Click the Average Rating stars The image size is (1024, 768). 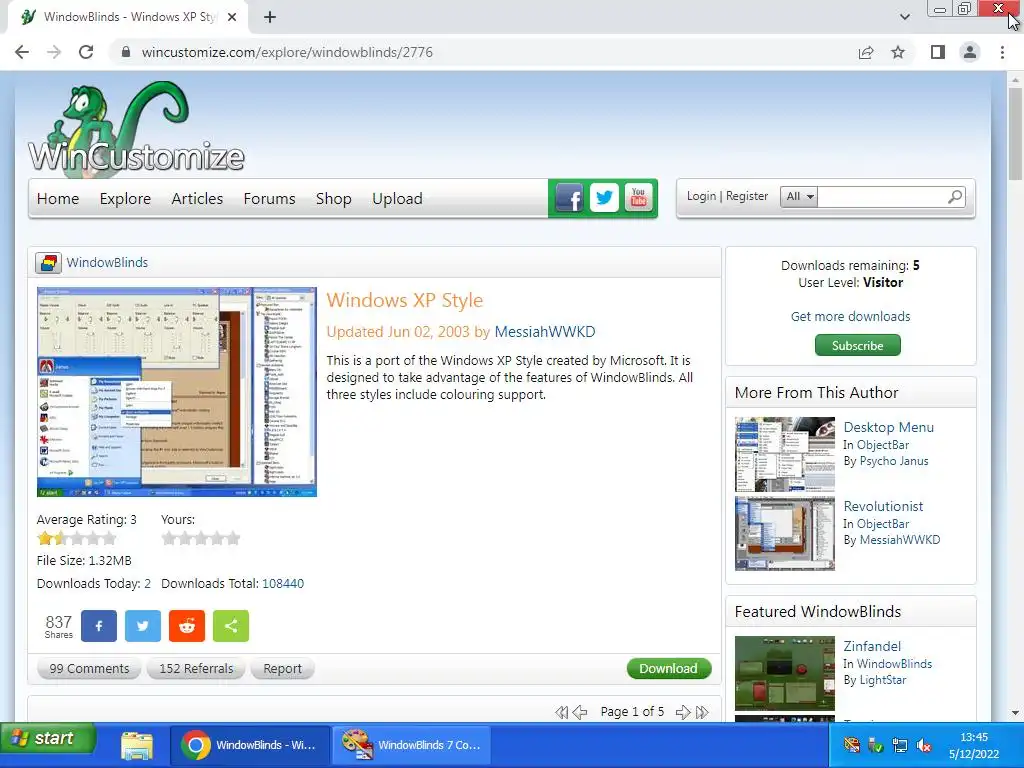tap(76, 539)
